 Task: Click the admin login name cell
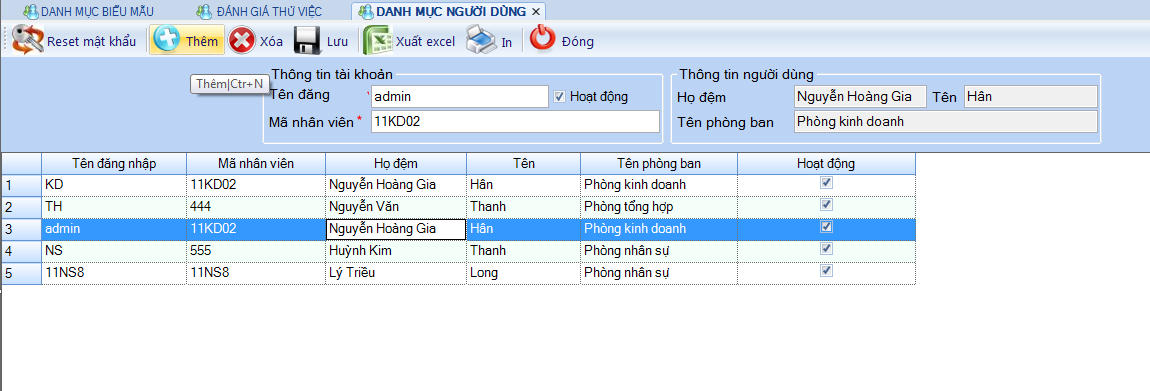[x=114, y=229]
